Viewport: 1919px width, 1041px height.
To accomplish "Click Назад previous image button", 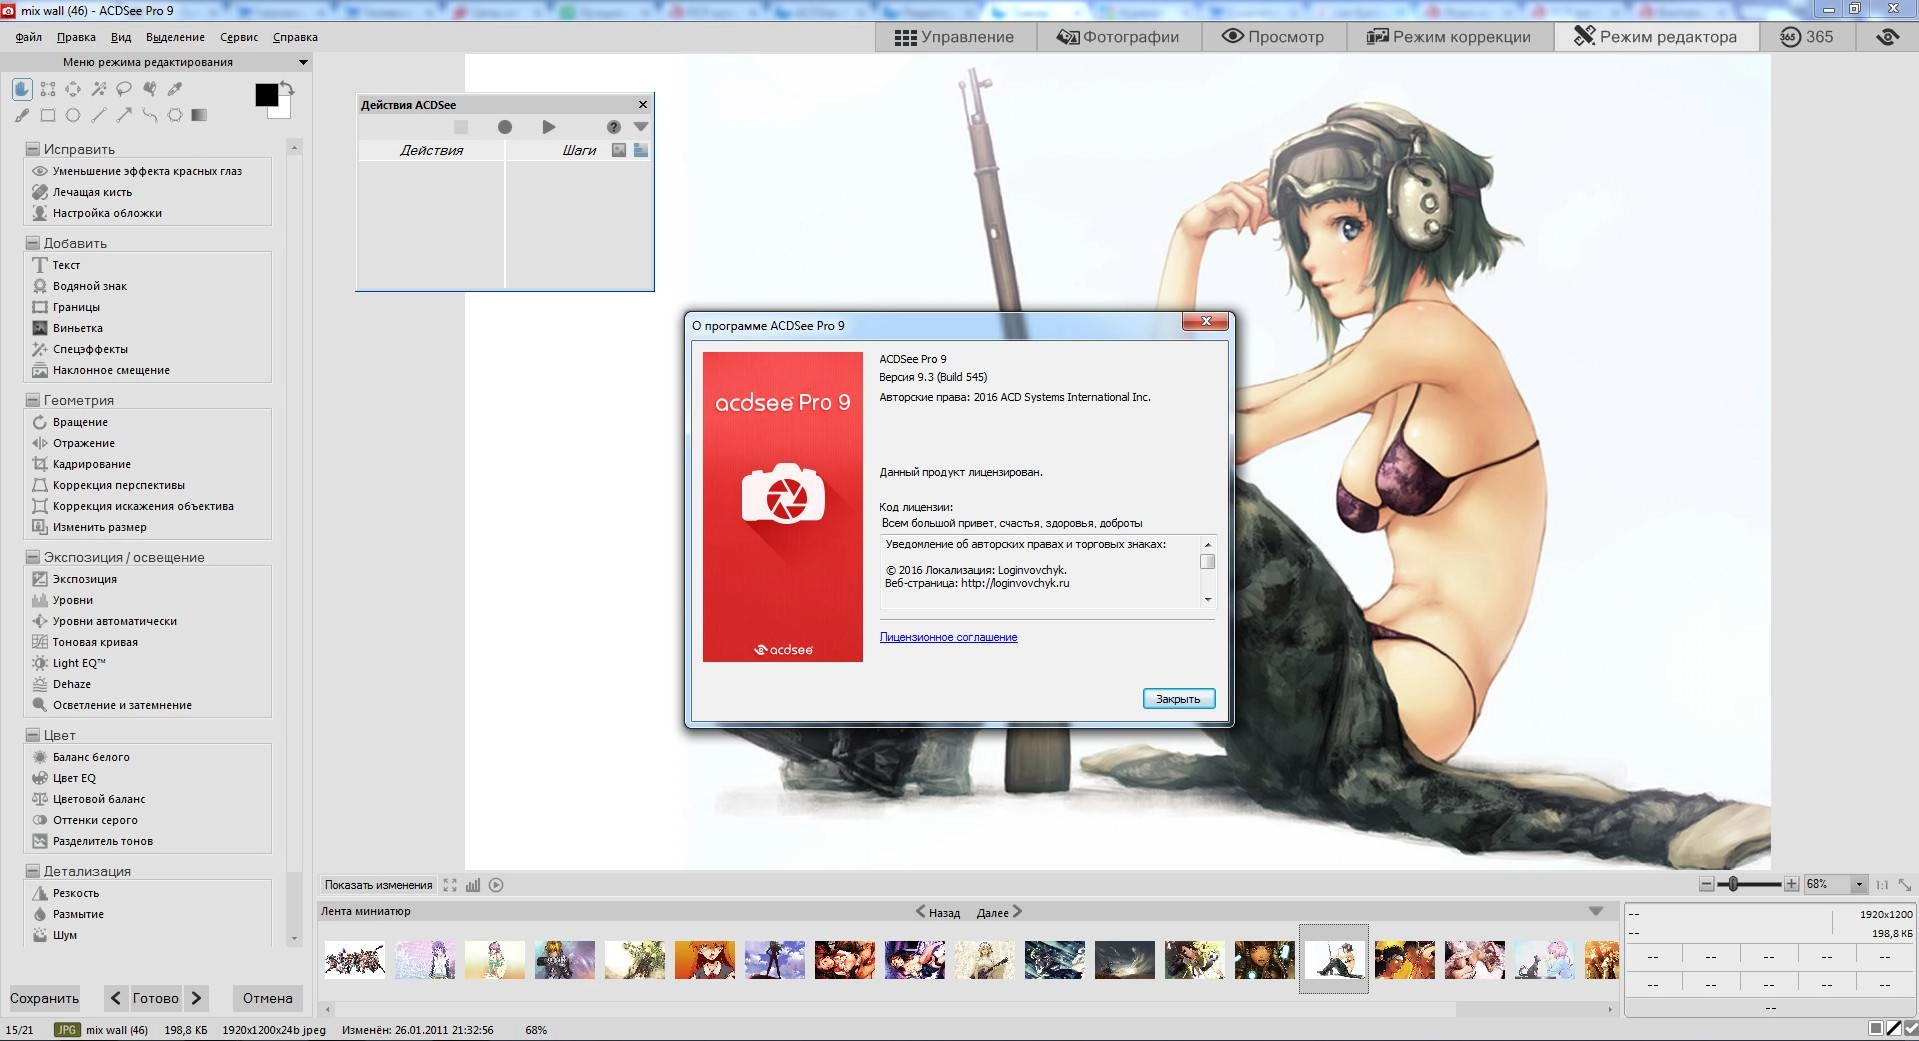I will click(938, 912).
